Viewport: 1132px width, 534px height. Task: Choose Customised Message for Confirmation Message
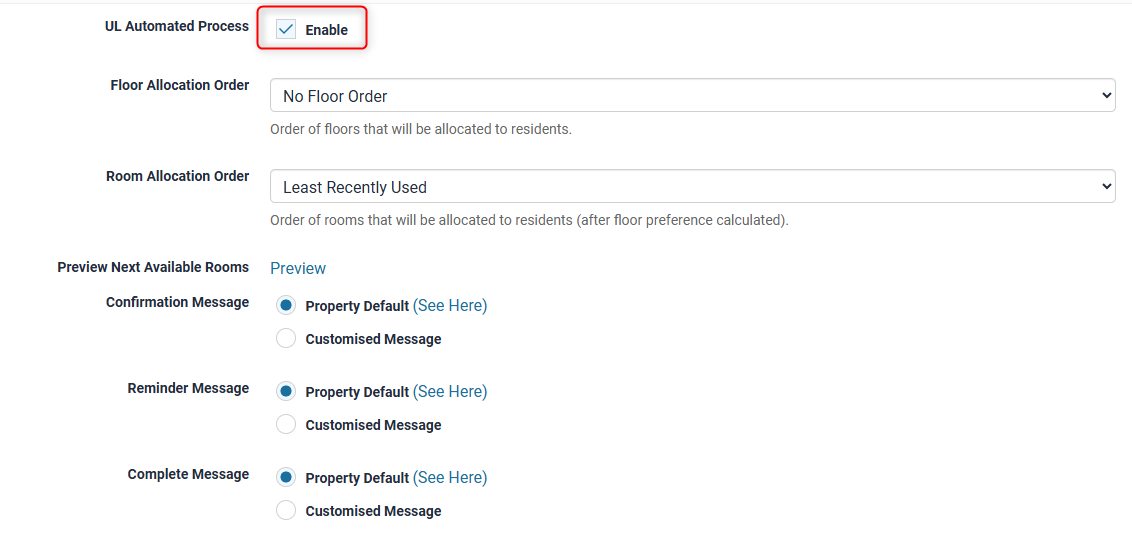(x=286, y=339)
